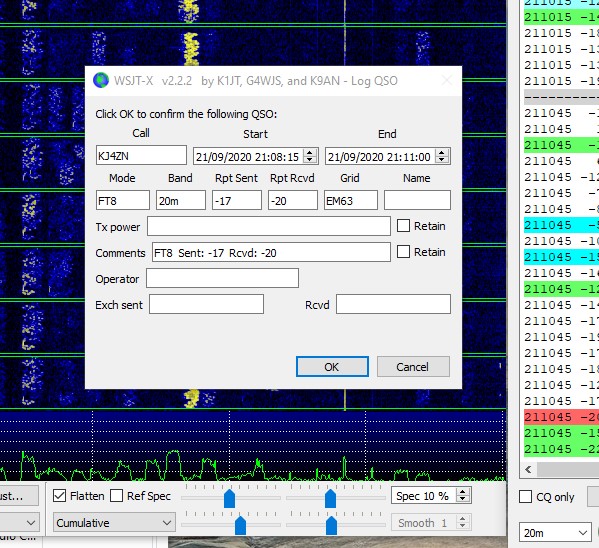Click the Comments field with FT8 report

[x=271, y=252]
